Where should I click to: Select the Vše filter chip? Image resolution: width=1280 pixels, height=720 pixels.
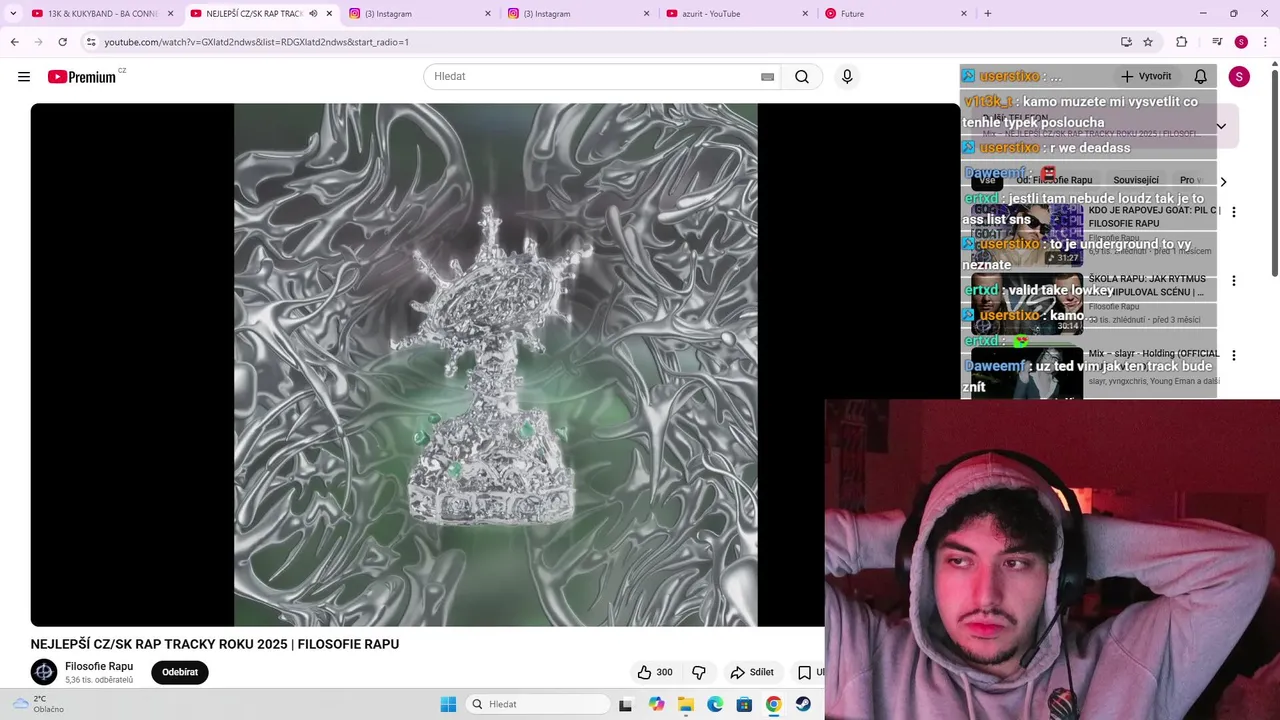[x=987, y=181]
